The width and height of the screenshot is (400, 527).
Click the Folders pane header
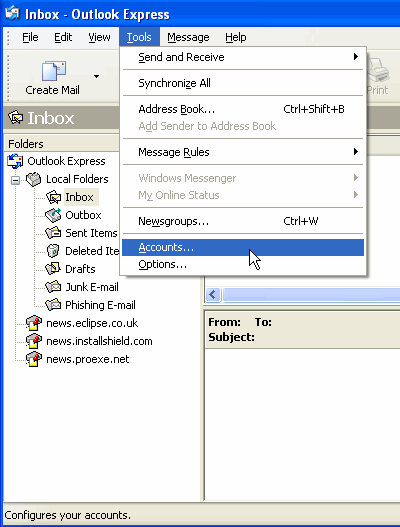pyautogui.click(x=62, y=144)
